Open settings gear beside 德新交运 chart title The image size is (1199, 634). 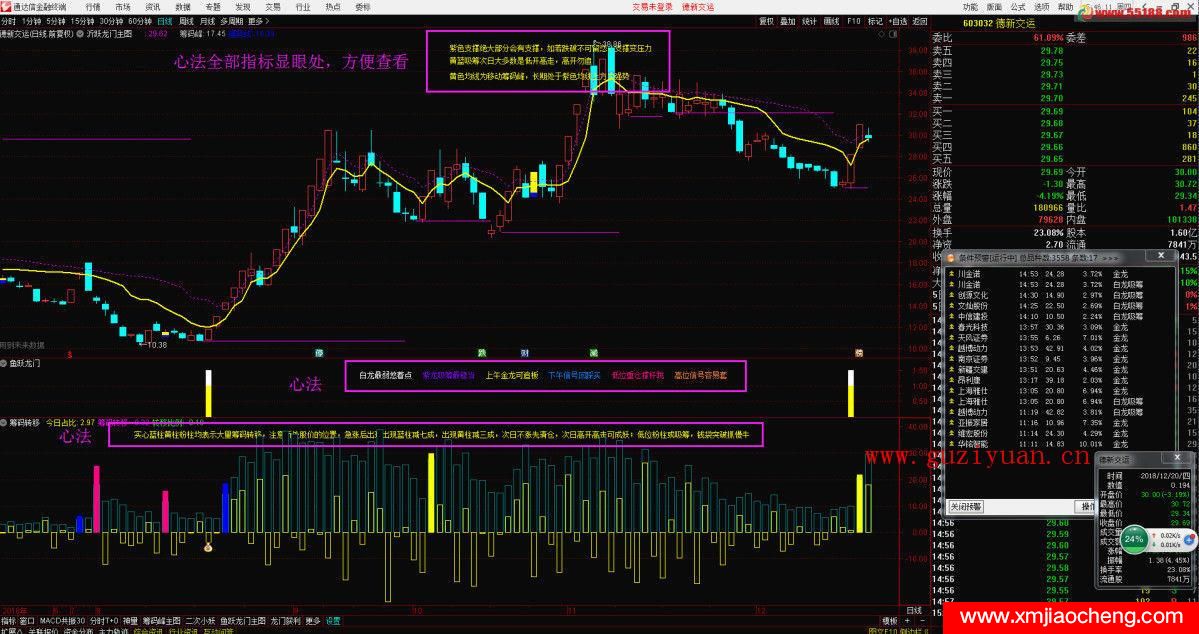tap(79, 34)
